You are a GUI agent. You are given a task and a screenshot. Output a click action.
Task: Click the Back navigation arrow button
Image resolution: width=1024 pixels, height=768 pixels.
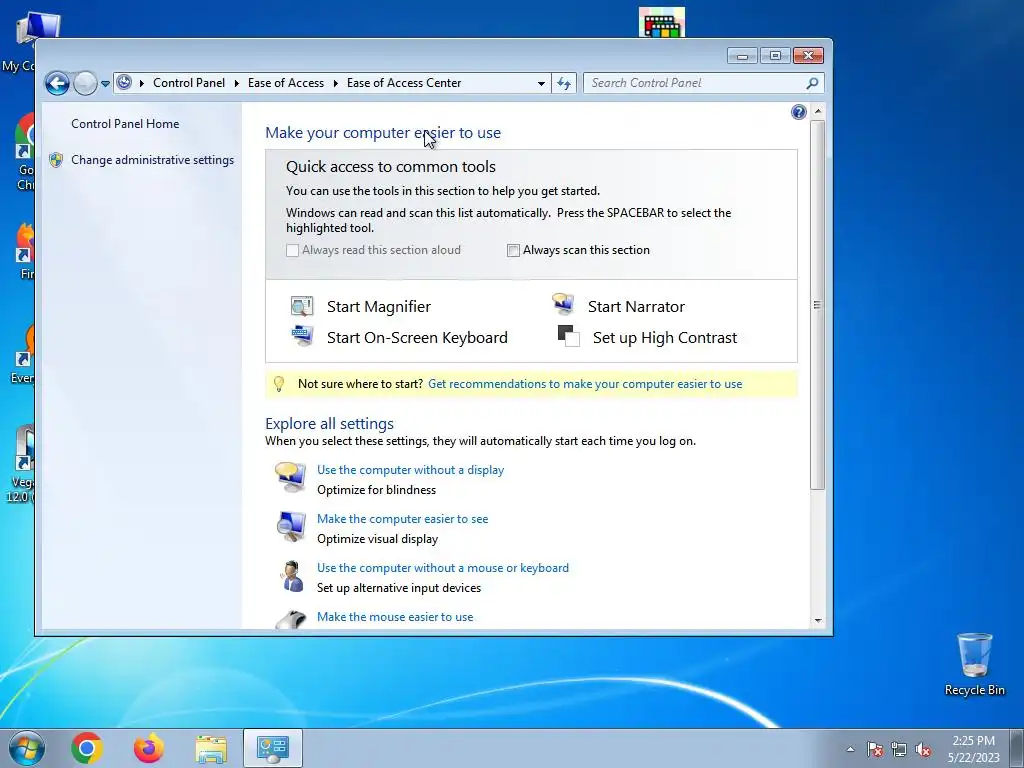click(x=57, y=83)
